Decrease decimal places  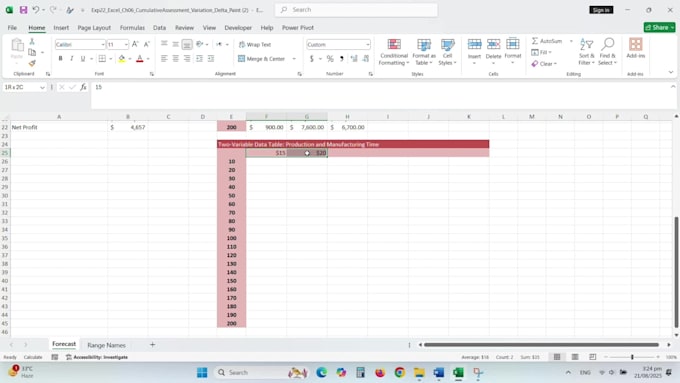point(366,59)
